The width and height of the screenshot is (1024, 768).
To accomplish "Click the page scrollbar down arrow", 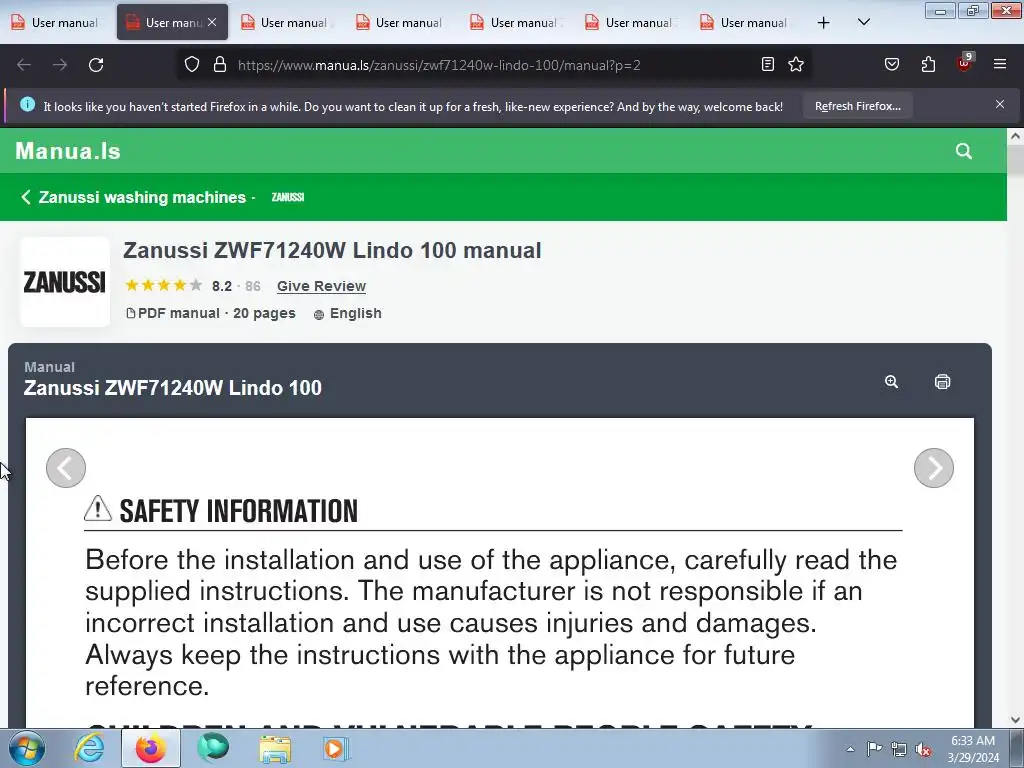I will pos(1015,720).
